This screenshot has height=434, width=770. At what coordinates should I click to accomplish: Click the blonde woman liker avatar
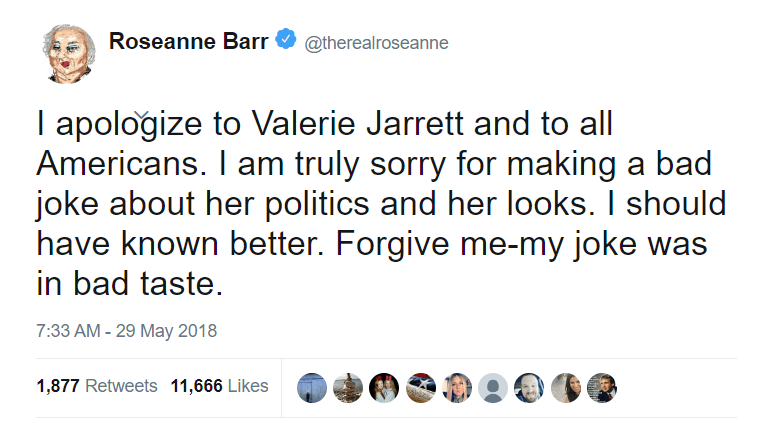point(456,387)
